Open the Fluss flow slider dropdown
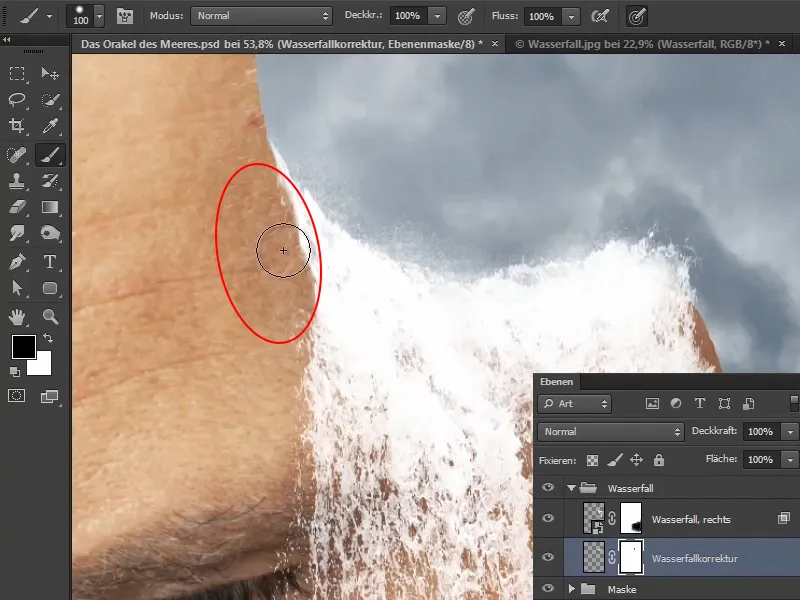 point(571,16)
